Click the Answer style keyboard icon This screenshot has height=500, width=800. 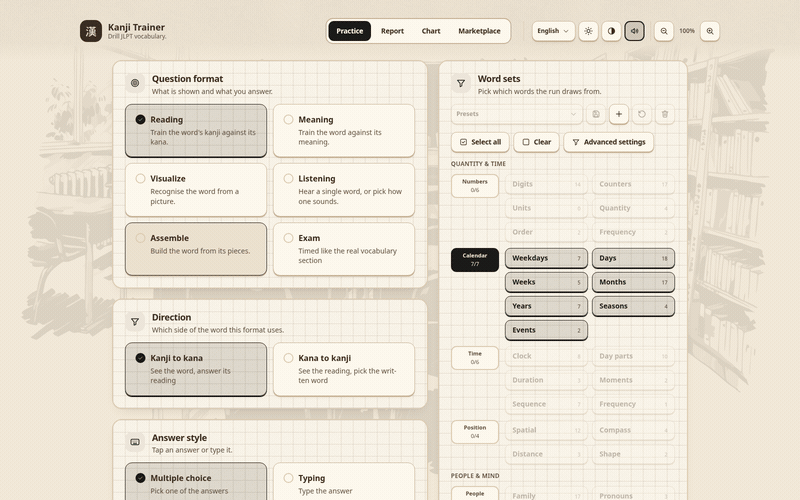[x=135, y=442]
